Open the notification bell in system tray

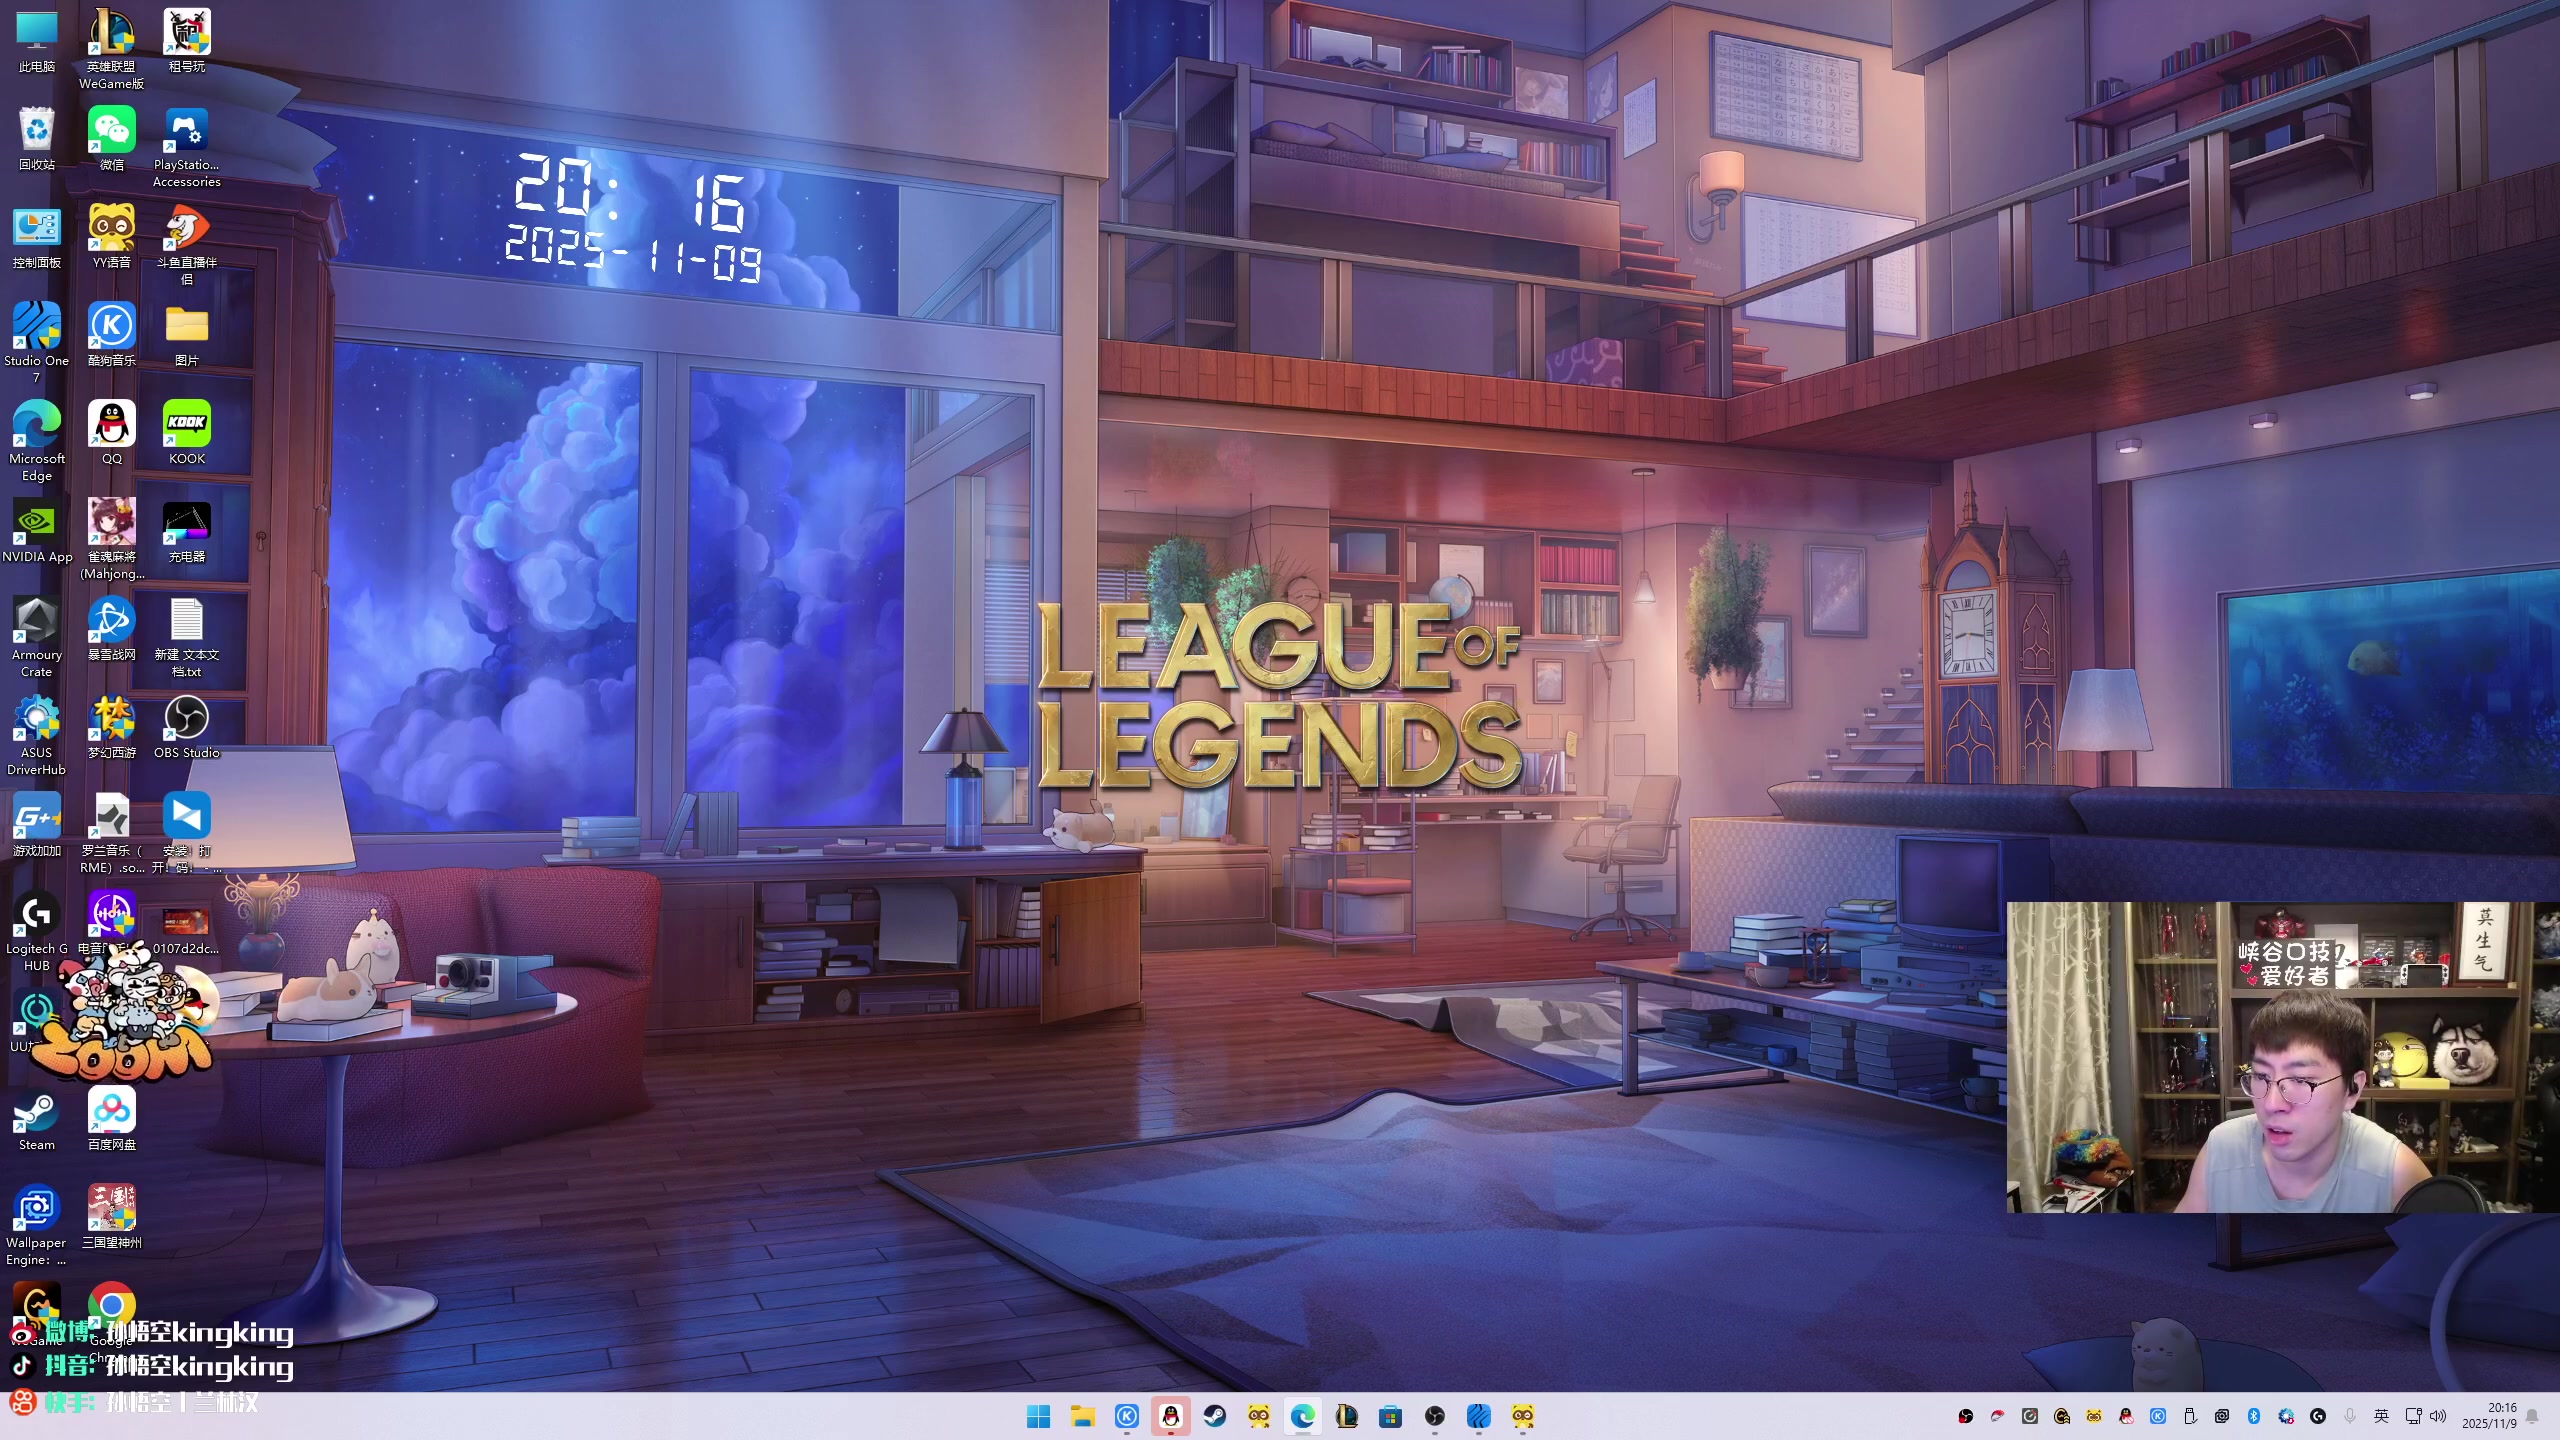pyautogui.click(x=2532, y=1416)
